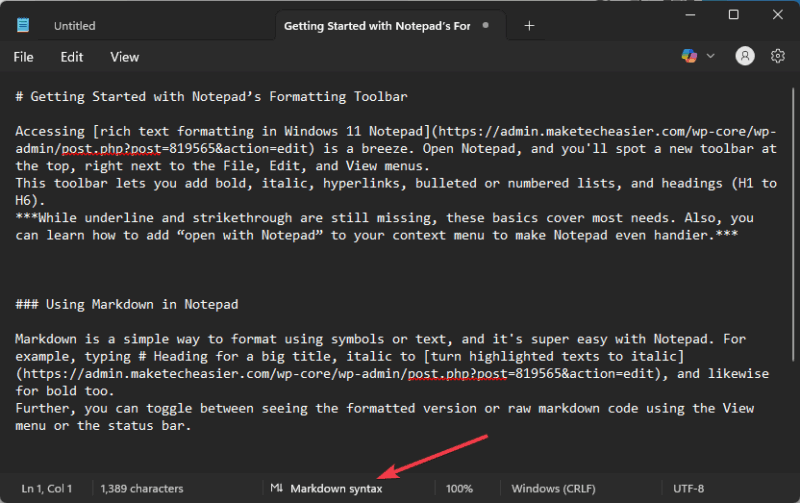Viewport: 800px width, 503px height.
Task: Click the 'menu or the status bar.' line
Action: (103, 425)
